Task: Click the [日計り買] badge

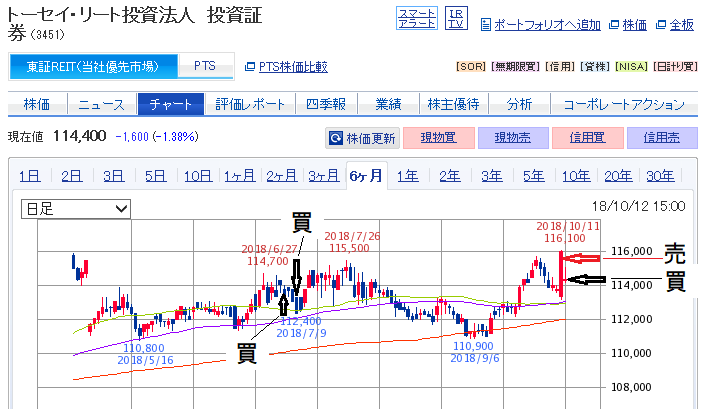Action: coord(675,67)
